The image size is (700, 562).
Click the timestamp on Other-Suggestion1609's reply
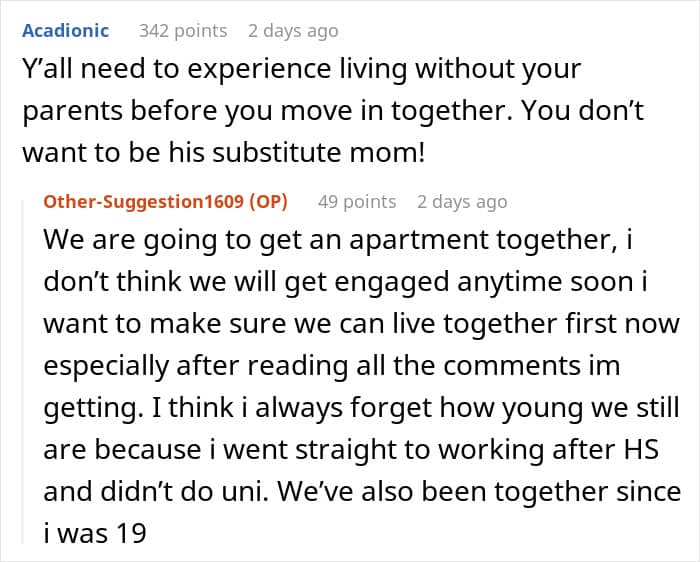click(462, 201)
